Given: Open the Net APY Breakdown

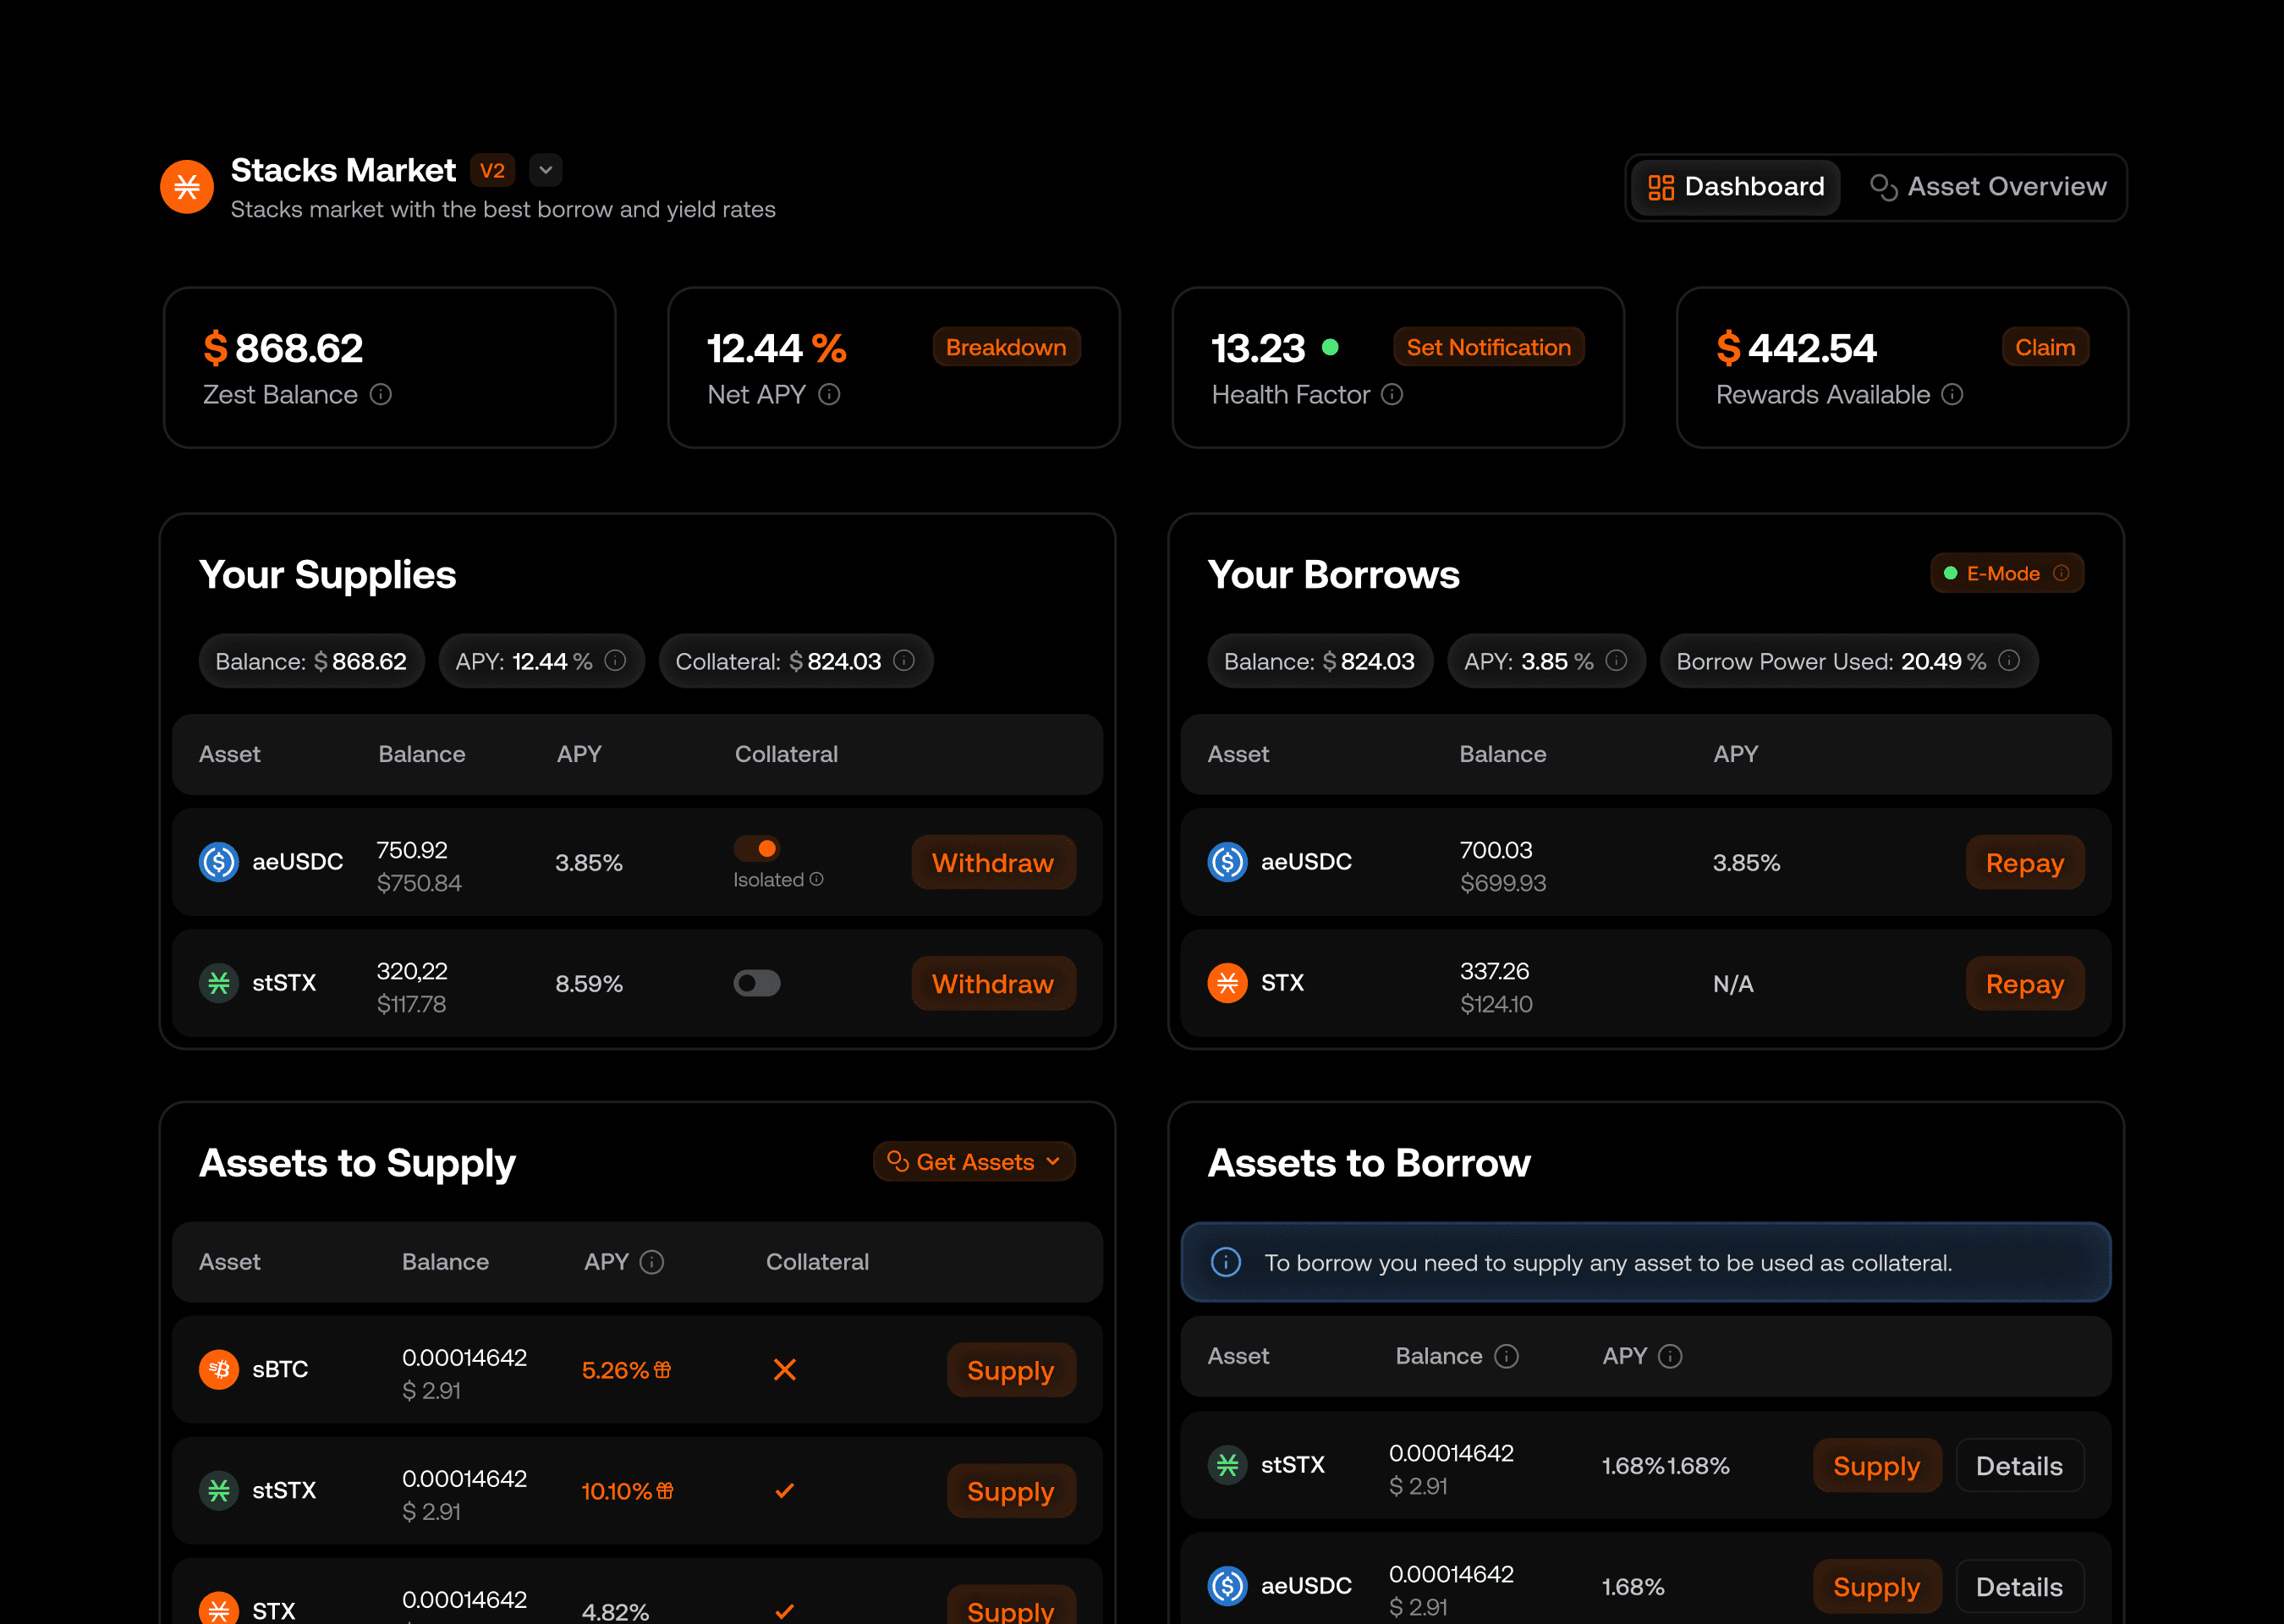Looking at the screenshot, I should 1005,347.
